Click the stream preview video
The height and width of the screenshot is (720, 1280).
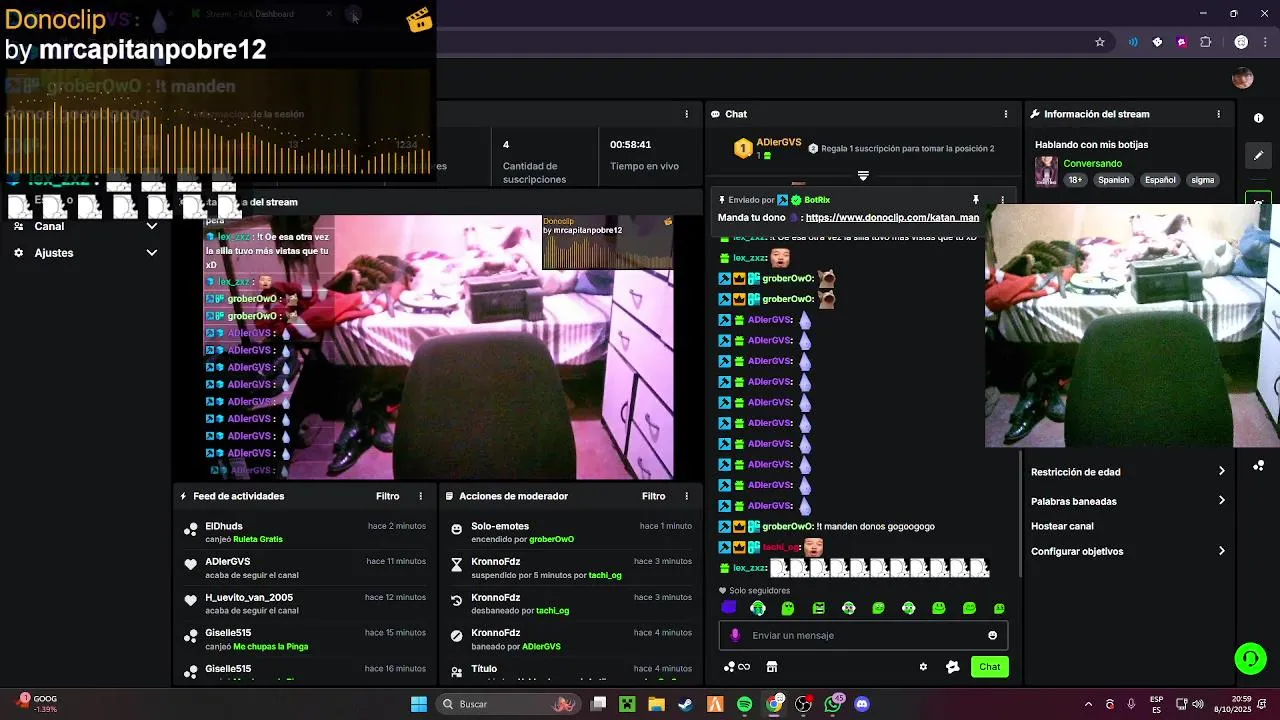[438, 346]
